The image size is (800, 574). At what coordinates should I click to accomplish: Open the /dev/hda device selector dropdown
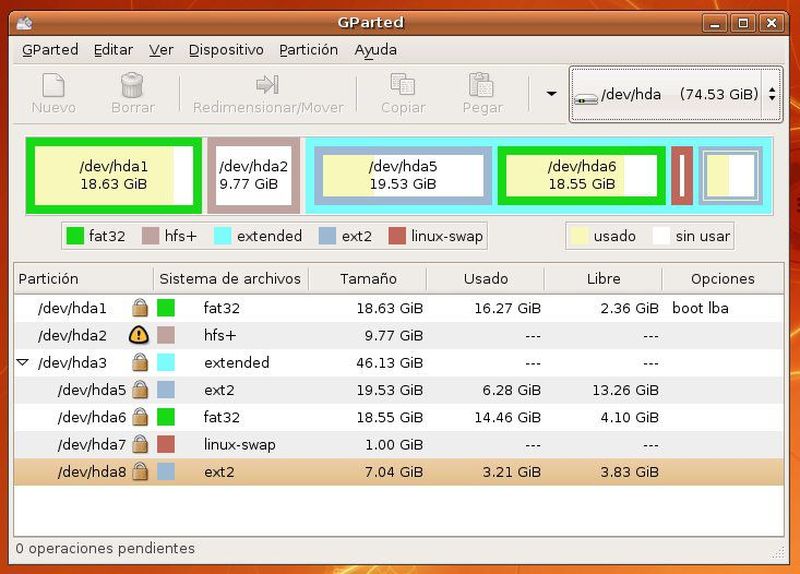pyautogui.click(x=674, y=95)
